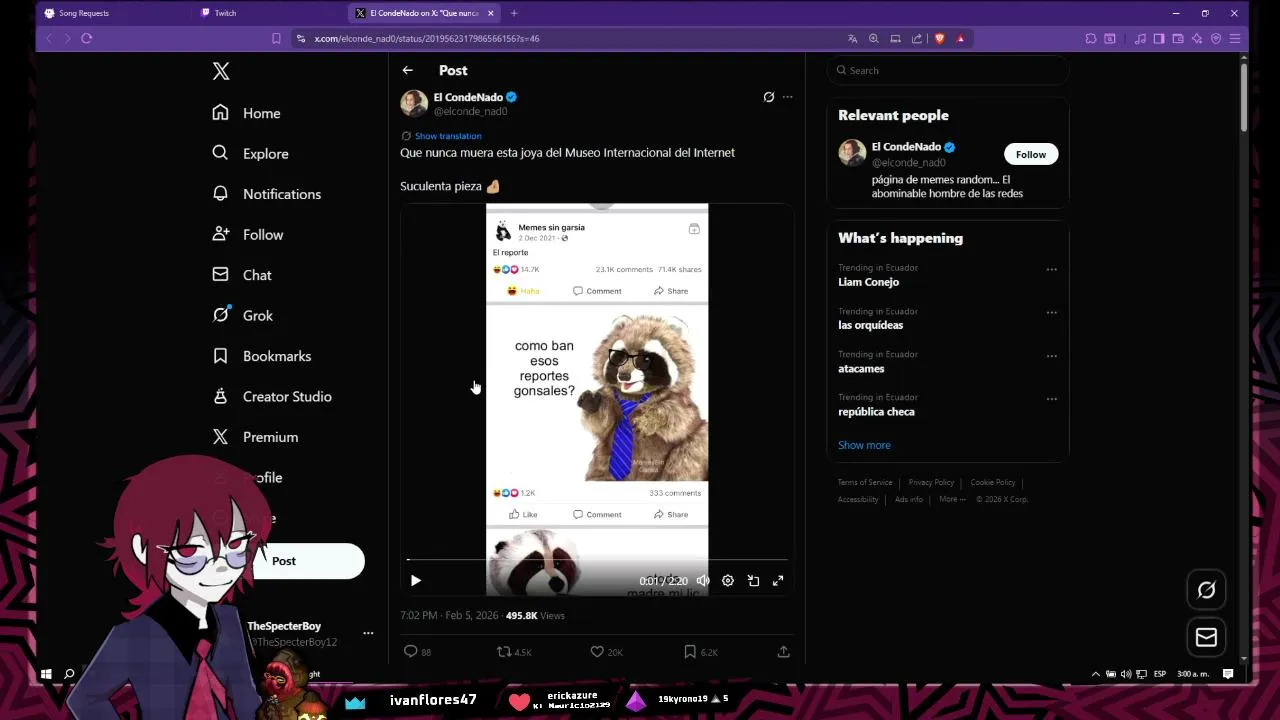Open El CondeNado's name on the post
Image resolution: width=1280 pixels, height=720 pixels.
pyautogui.click(x=468, y=97)
